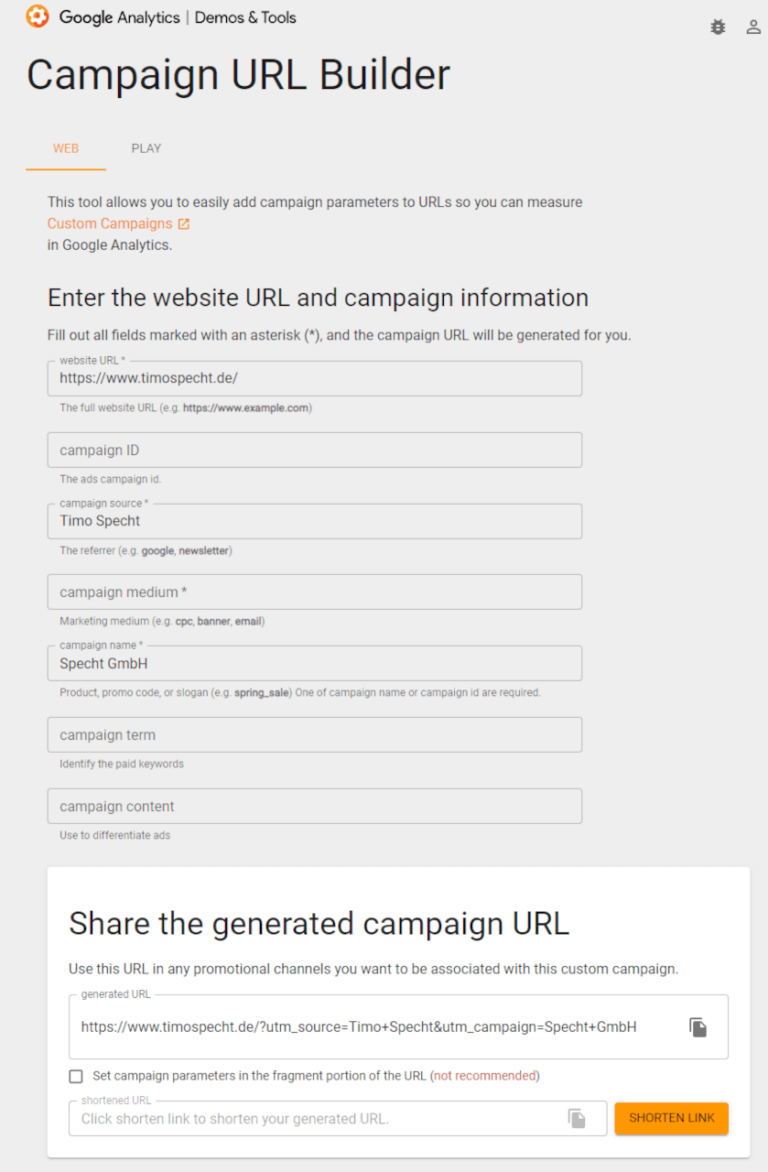Screen dimensions: 768x1172
Task: Click into the campaign ID field
Action: pyautogui.click(x=315, y=450)
